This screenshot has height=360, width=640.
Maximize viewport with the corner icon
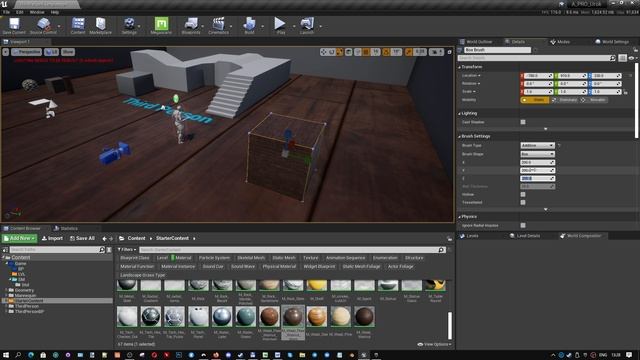pos(449,52)
